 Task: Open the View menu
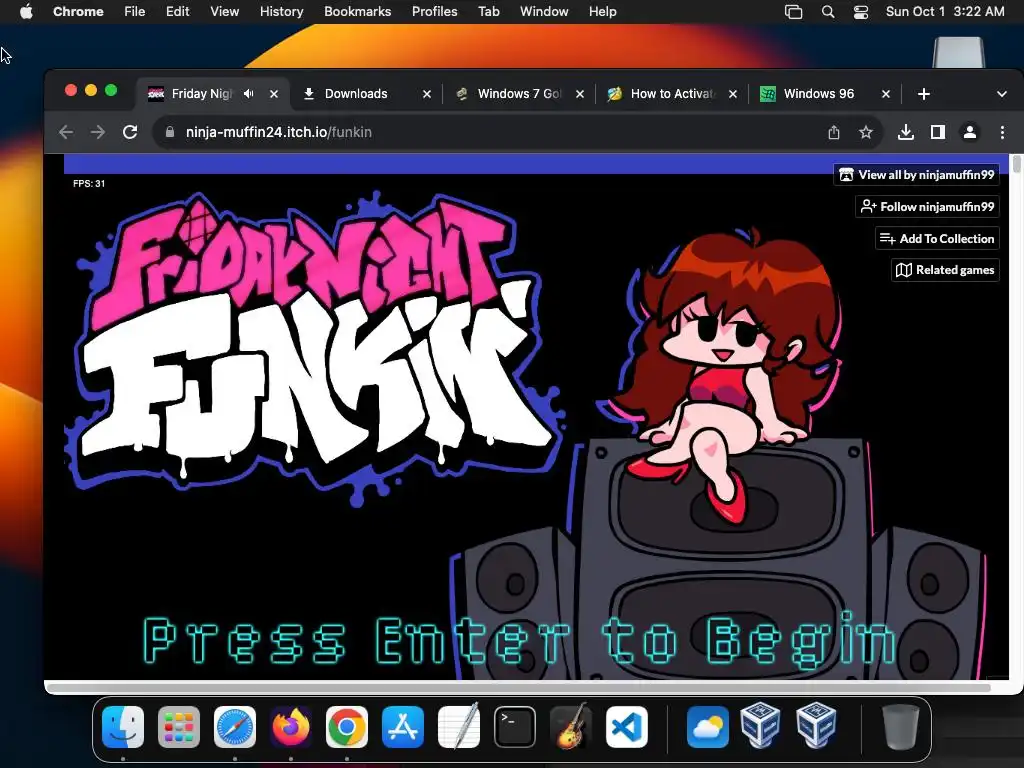(x=224, y=12)
